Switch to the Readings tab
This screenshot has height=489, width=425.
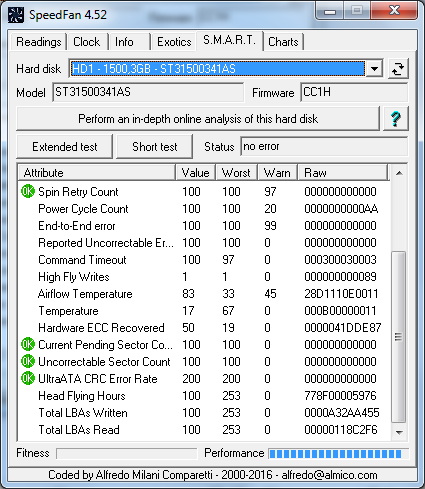pyautogui.click(x=39, y=42)
